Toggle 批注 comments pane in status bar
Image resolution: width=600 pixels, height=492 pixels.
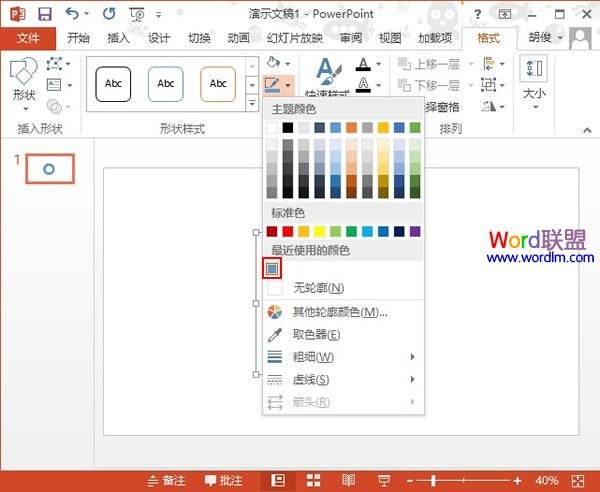pyautogui.click(x=222, y=481)
